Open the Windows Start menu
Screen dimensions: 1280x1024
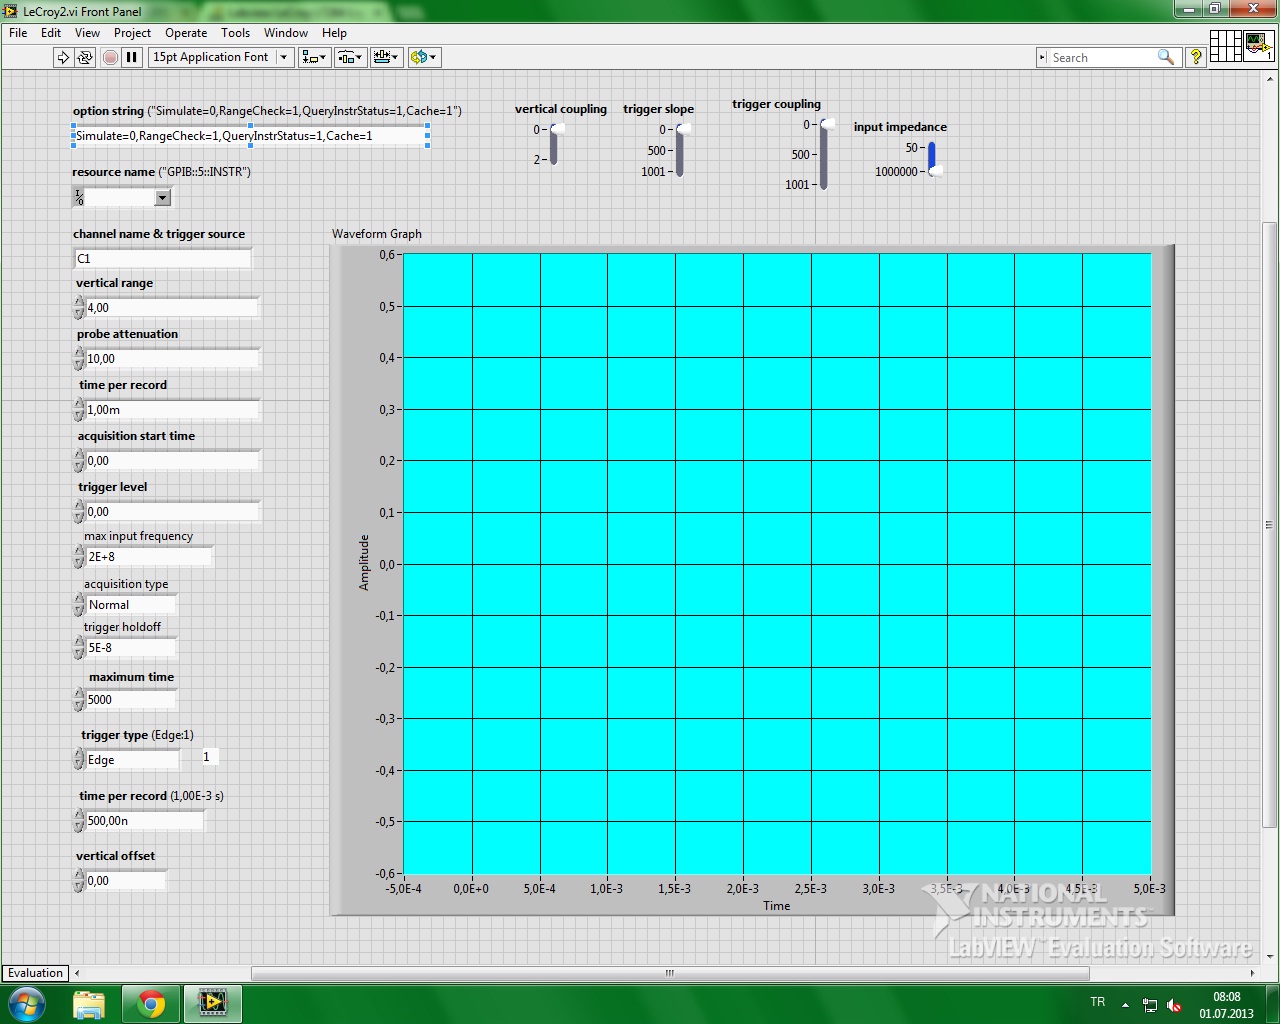click(26, 1003)
